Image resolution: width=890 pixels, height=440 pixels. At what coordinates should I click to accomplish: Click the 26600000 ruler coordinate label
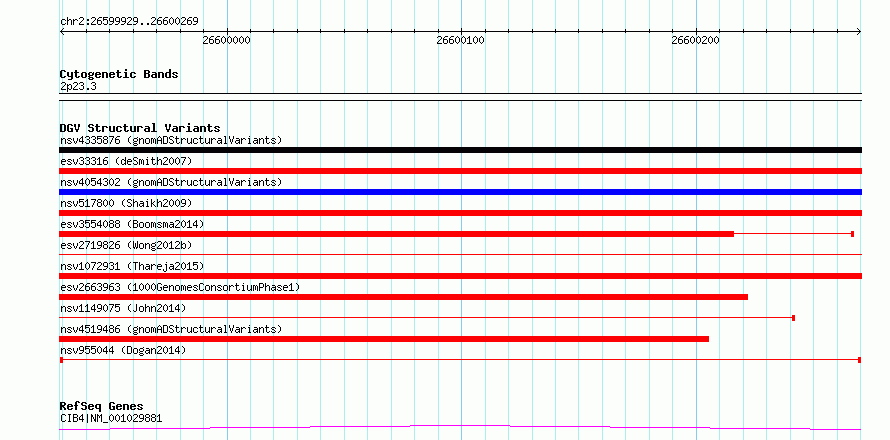226,40
